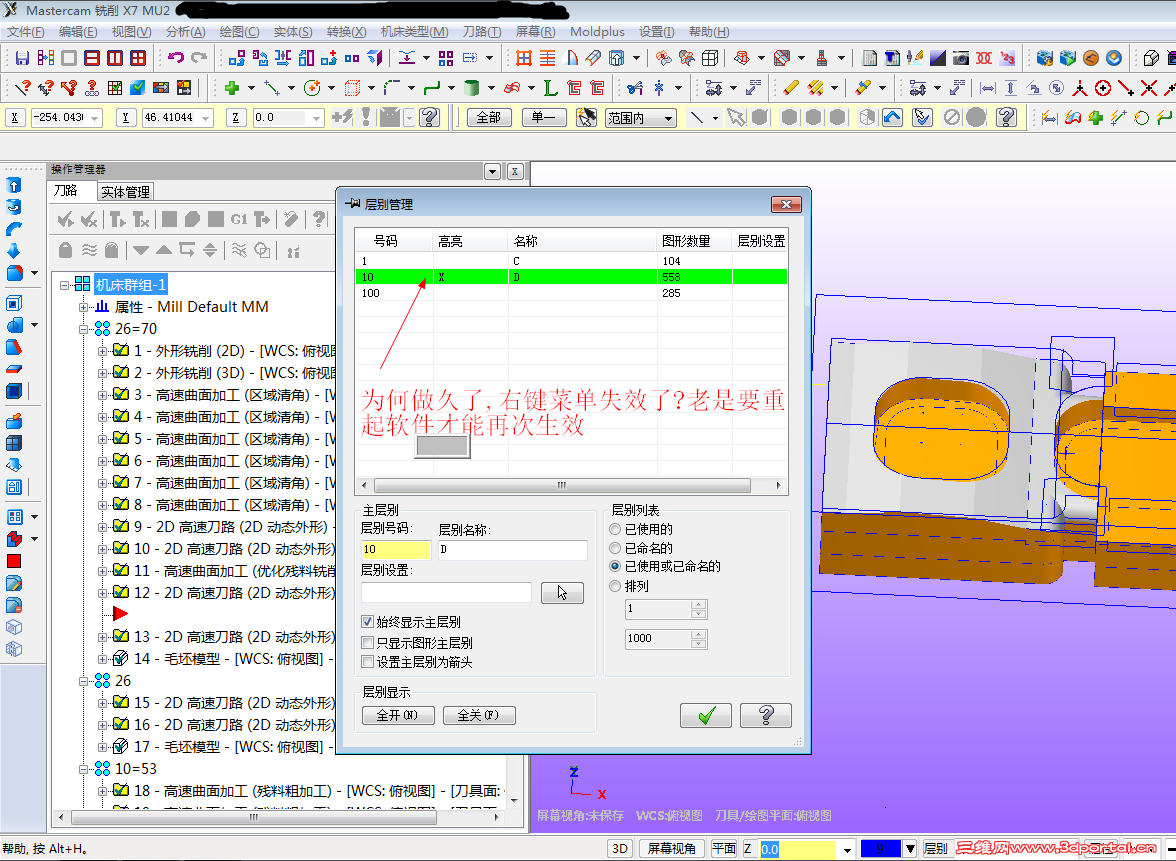Click the help question mark in ribbon bar
Image resolution: width=1176 pixels, height=861 pixels.
pyautogui.click(x=429, y=117)
